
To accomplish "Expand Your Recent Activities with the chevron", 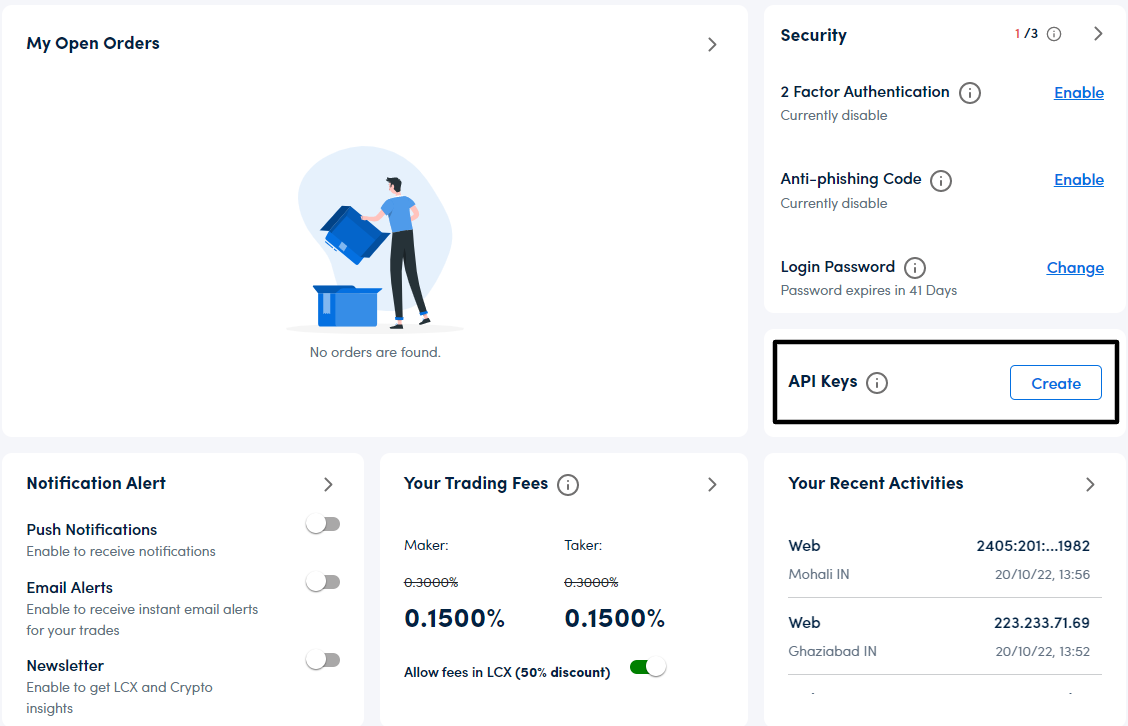I will coord(1090,484).
